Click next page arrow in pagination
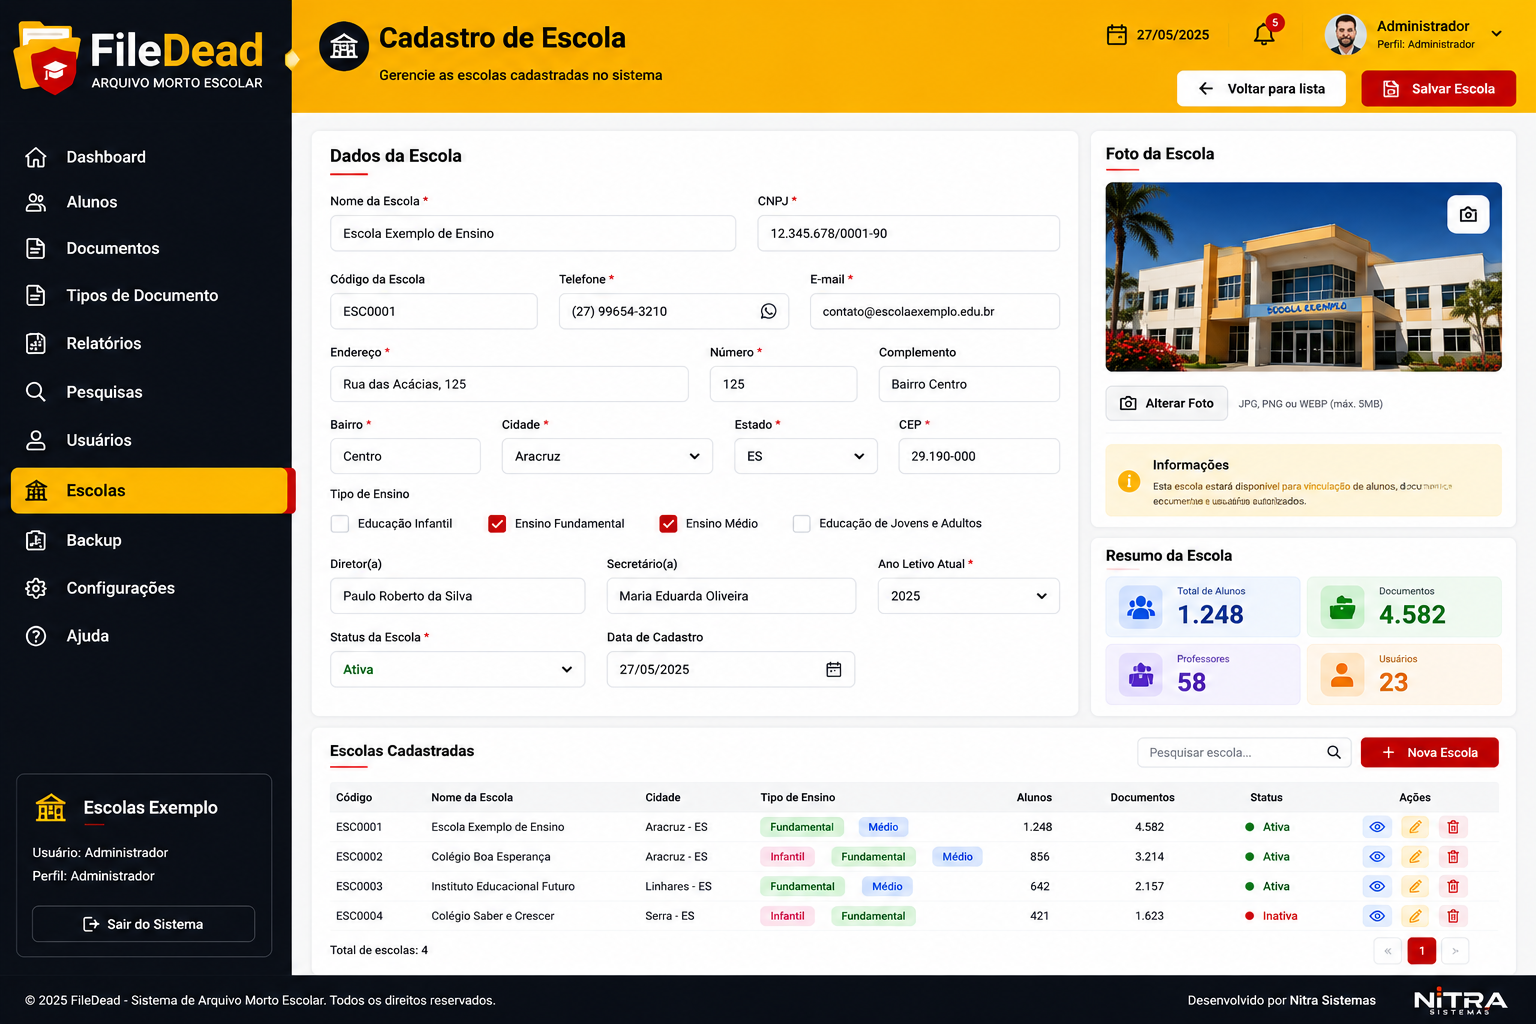The height and width of the screenshot is (1024, 1536). [1455, 951]
